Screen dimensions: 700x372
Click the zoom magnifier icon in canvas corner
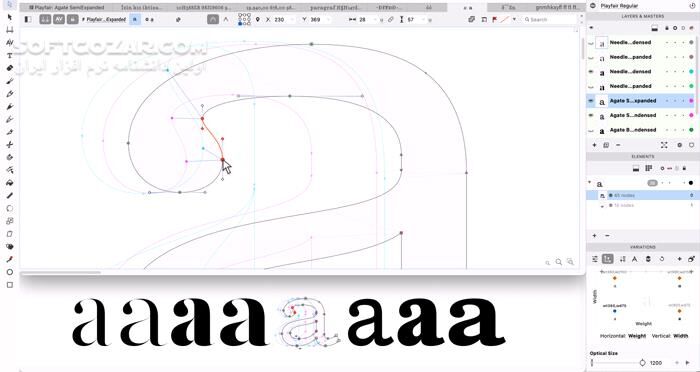point(559,262)
